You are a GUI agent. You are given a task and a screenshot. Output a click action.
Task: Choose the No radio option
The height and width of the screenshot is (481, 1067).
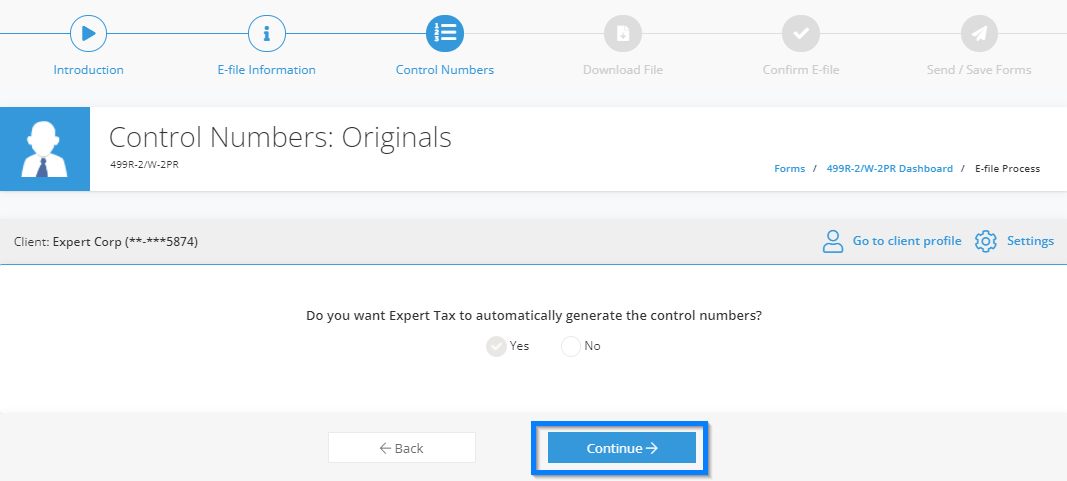571,346
